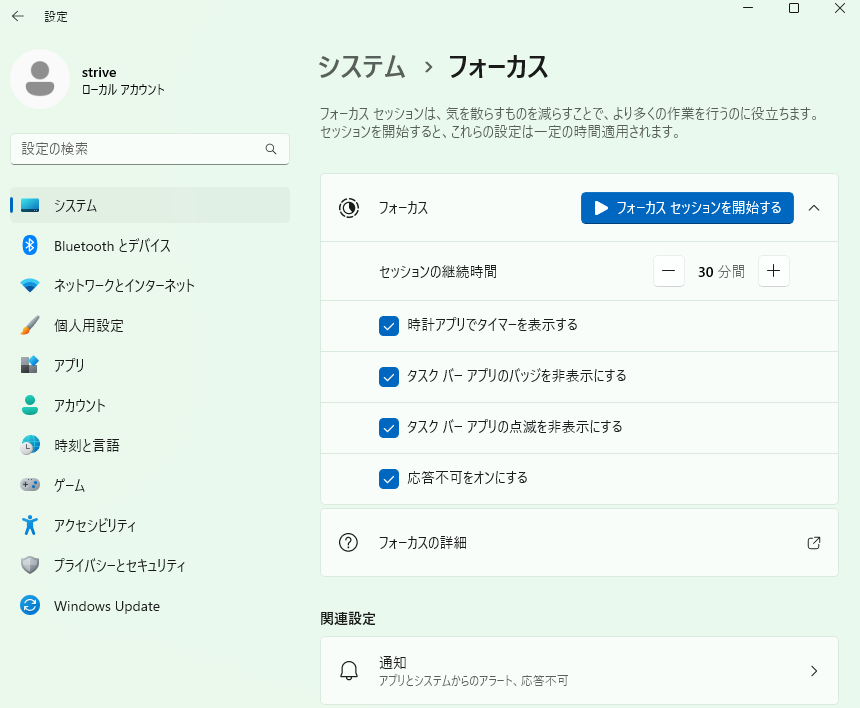Image resolution: width=860 pixels, height=708 pixels.
Task: Open プライバシーとセキュリティ settings
Action: tap(150, 565)
